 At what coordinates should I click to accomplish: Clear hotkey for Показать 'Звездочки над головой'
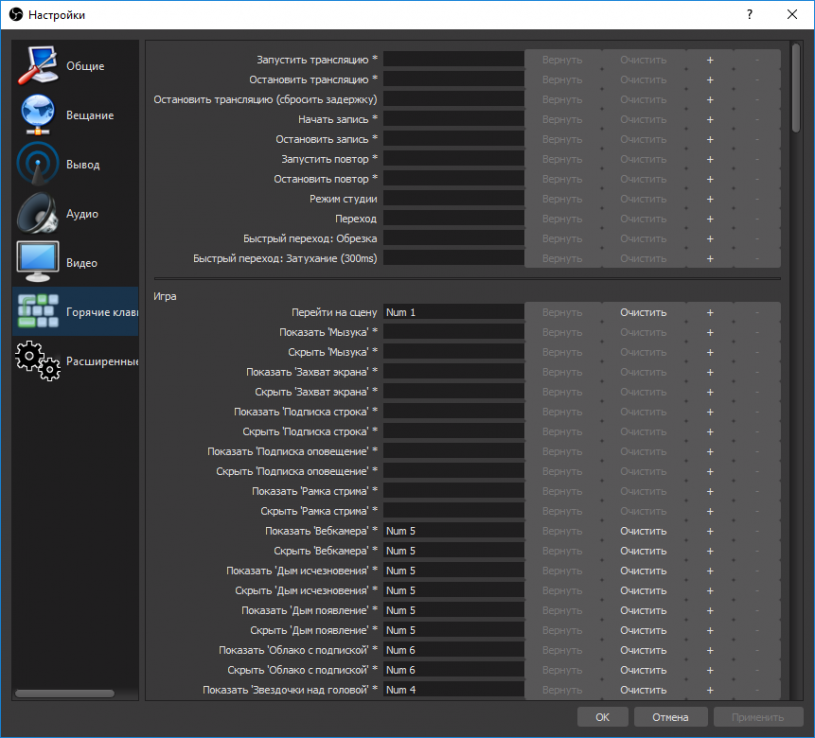[643, 690]
